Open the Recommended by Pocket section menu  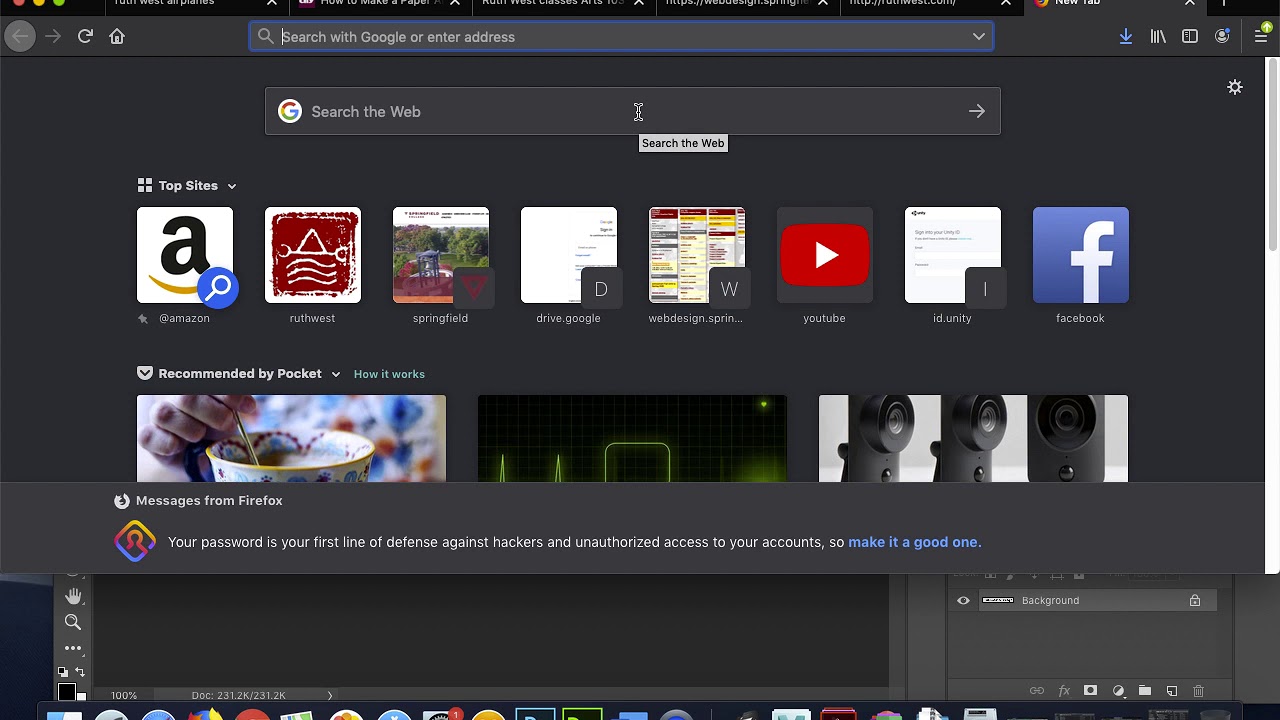click(336, 374)
